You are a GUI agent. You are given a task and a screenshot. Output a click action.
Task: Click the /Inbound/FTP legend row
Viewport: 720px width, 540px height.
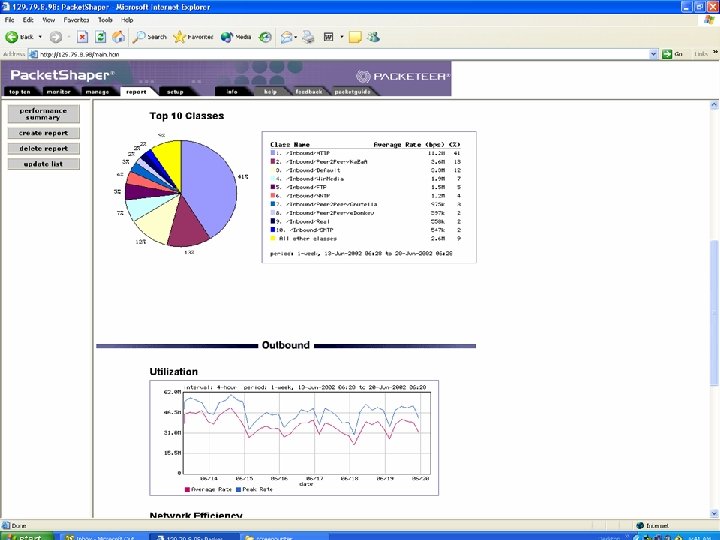366,187
